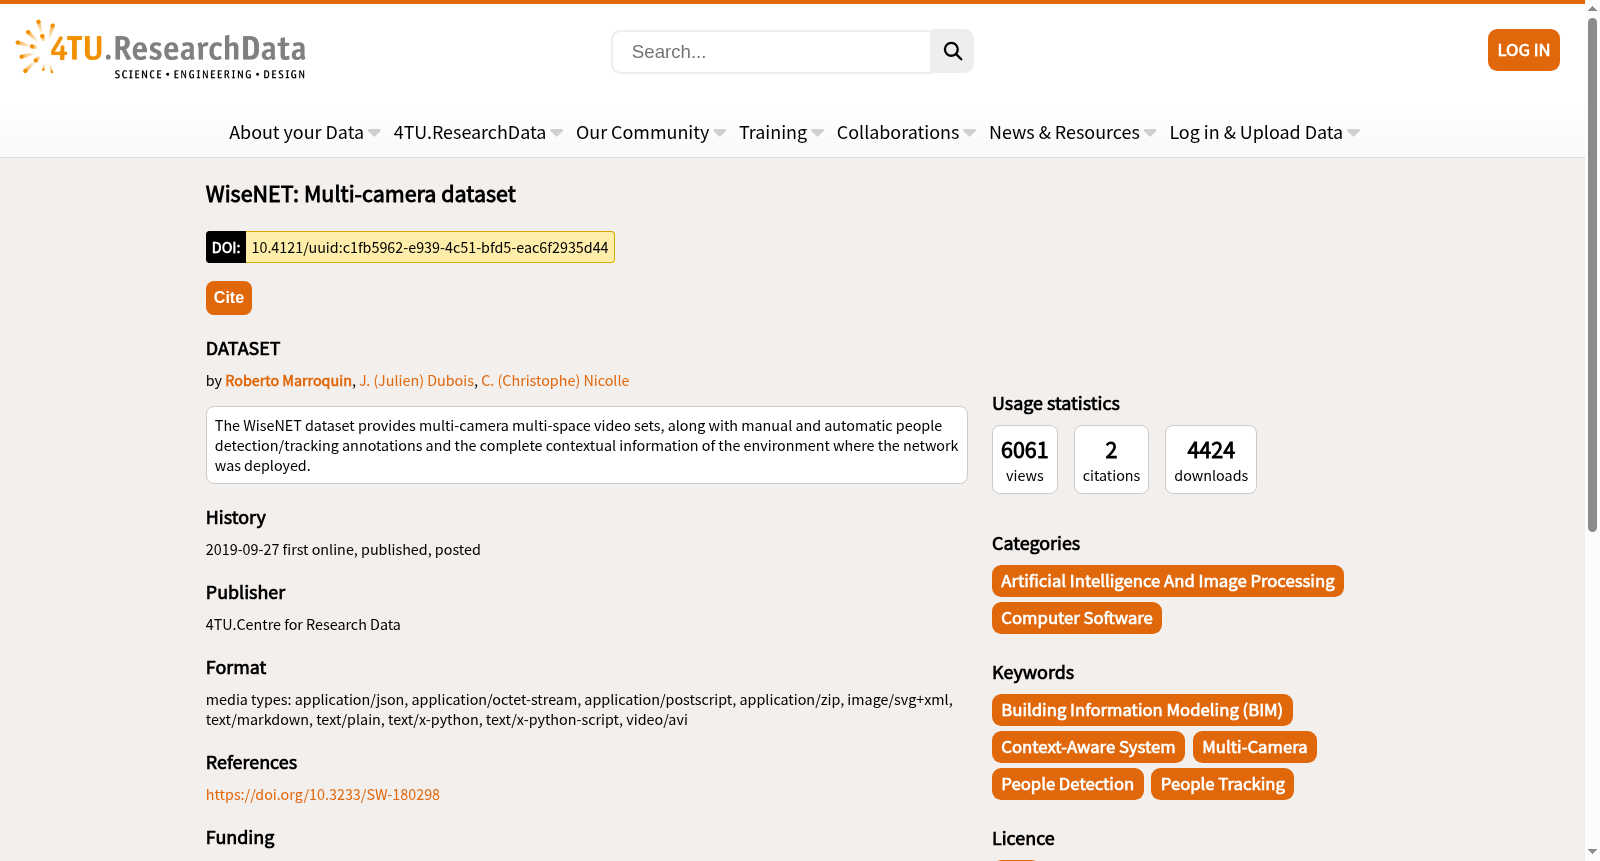The height and width of the screenshot is (861, 1600).
Task: Select the Computer Software category tag
Action: click(x=1077, y=618)
